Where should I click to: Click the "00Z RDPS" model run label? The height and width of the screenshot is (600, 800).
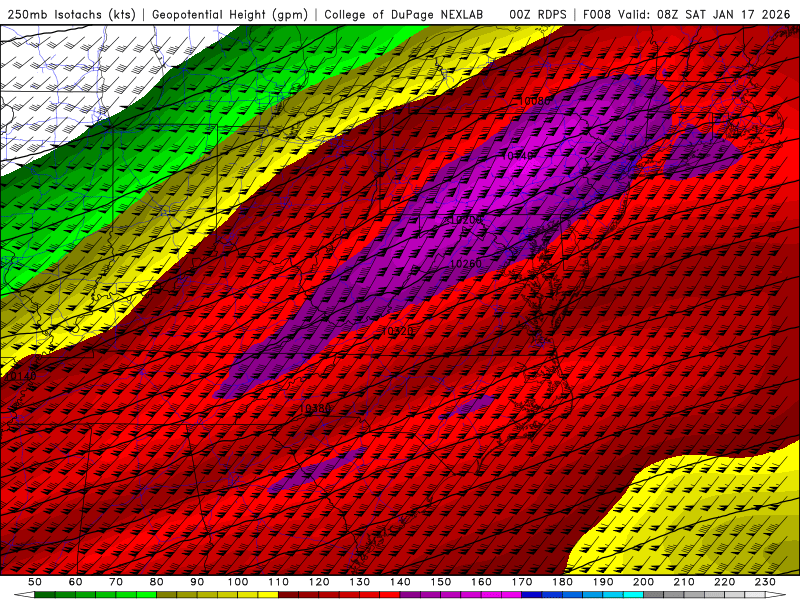click(538, 14)
